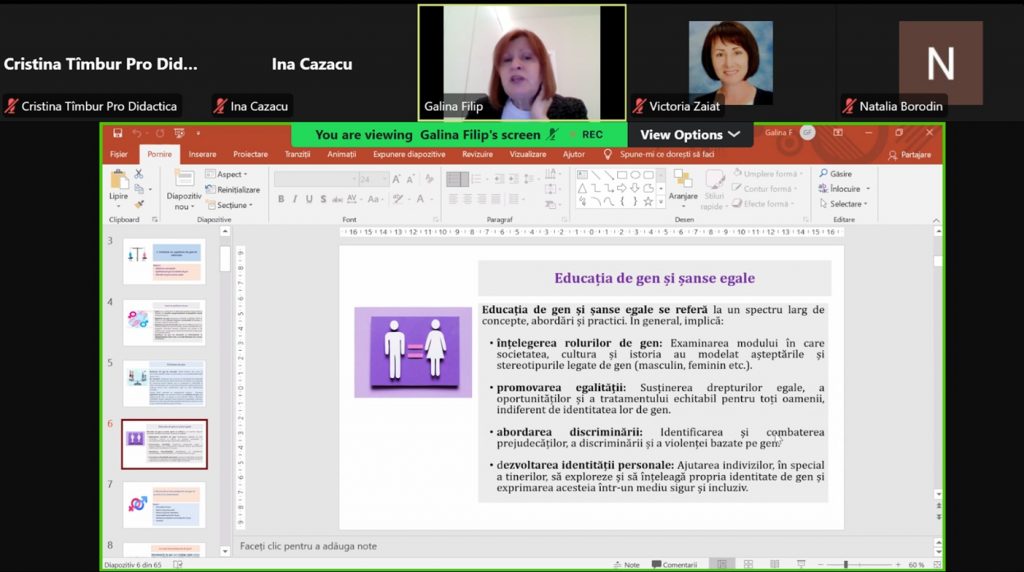The image size is (1024, 572).
Task: Click the Găsire search icon
Action: point(836,174)
